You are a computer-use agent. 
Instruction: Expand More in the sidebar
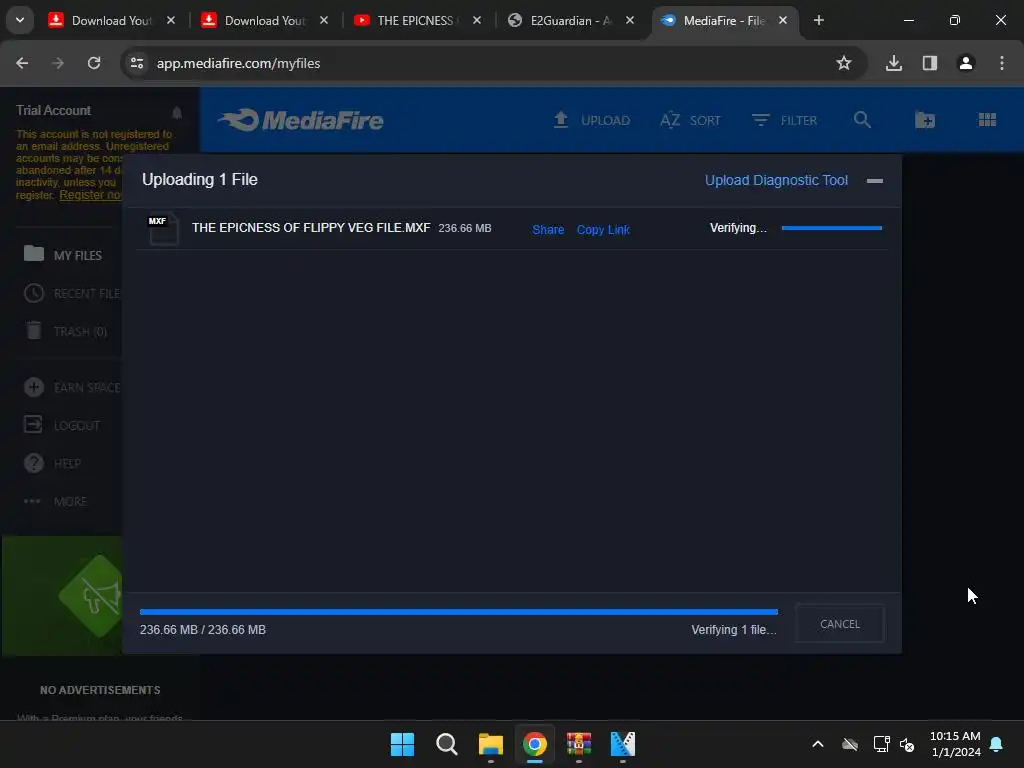point(55,501)
